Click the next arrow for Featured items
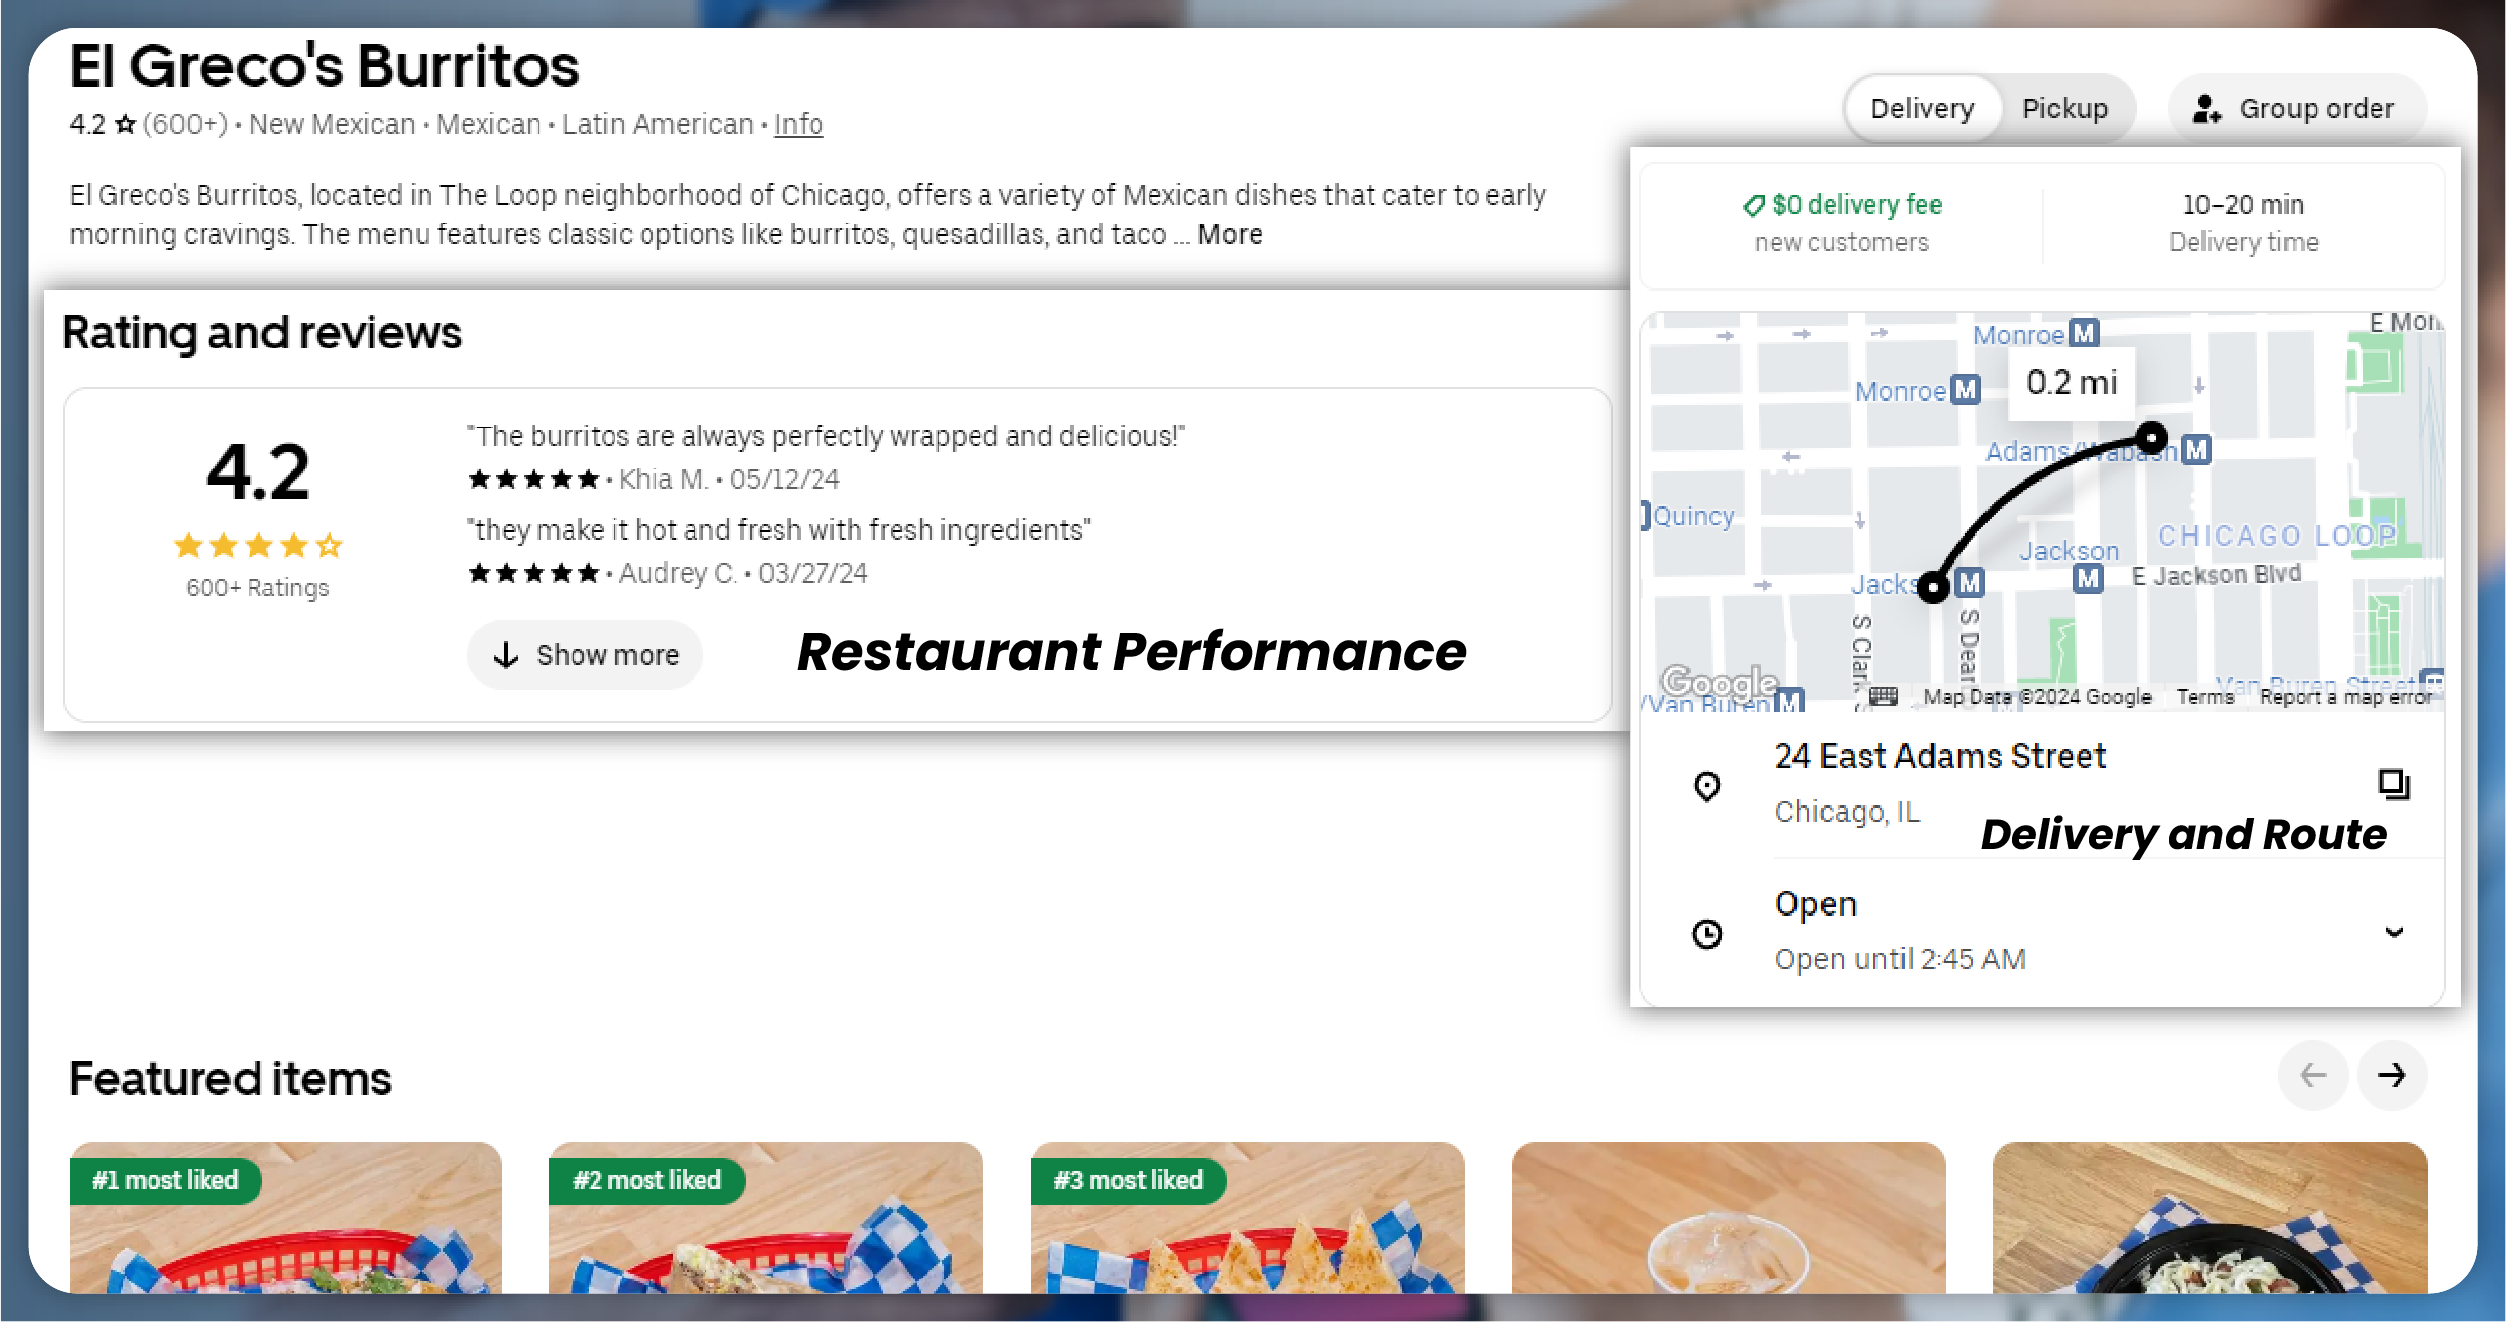2506x1323 pixels. click(x=2391, y=1075)
